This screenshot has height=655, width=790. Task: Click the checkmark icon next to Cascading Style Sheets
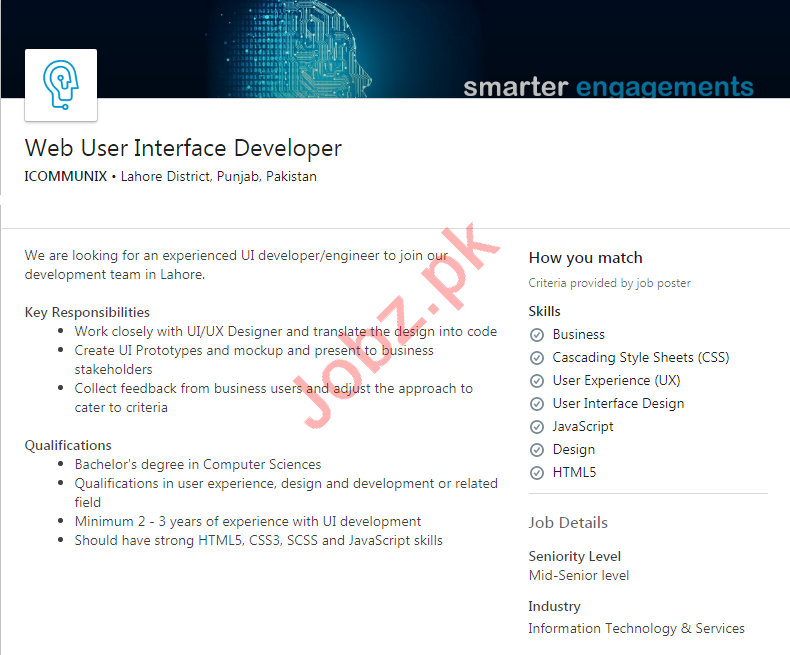pos(537,358)
